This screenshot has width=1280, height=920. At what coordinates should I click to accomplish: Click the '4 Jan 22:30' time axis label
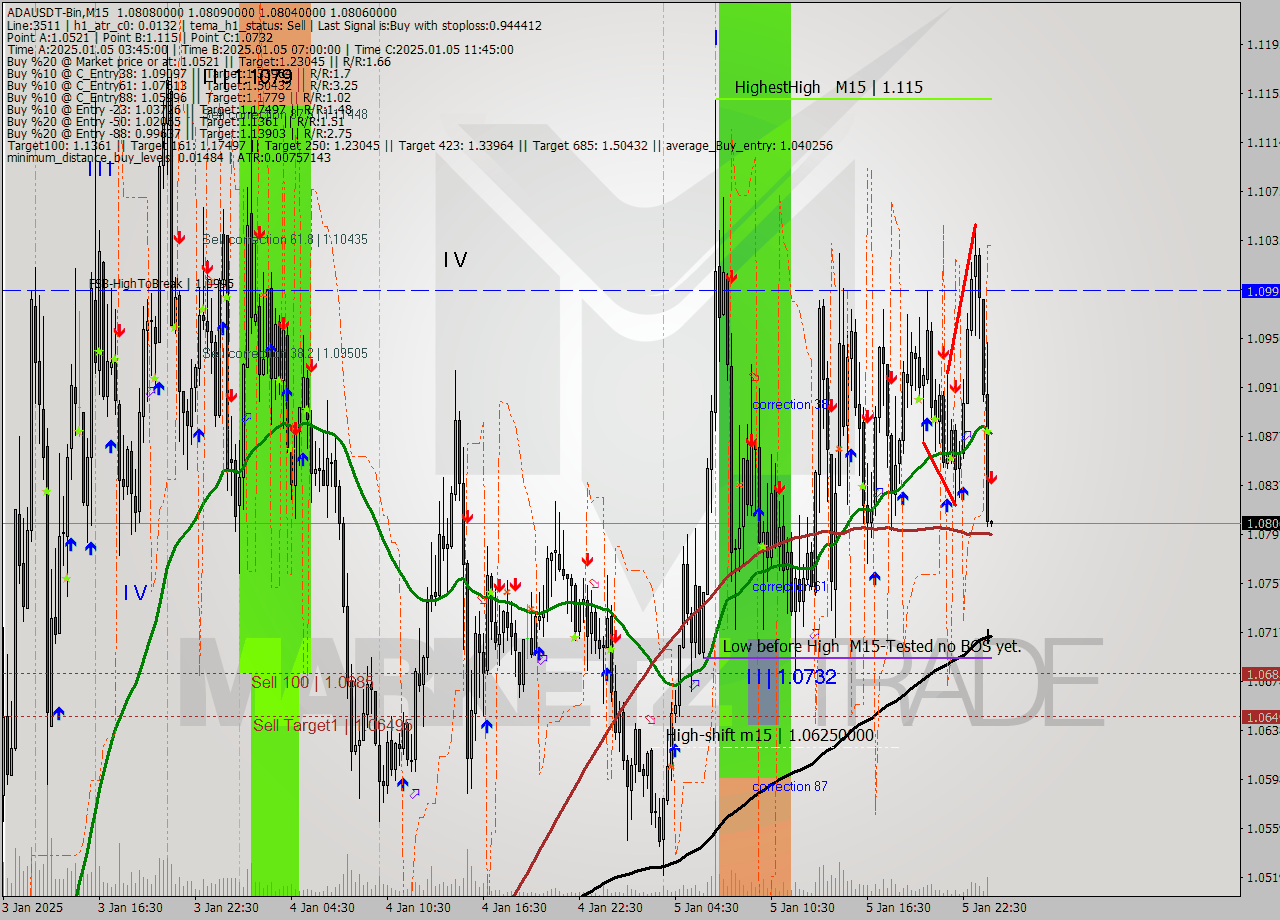[610, 908]
